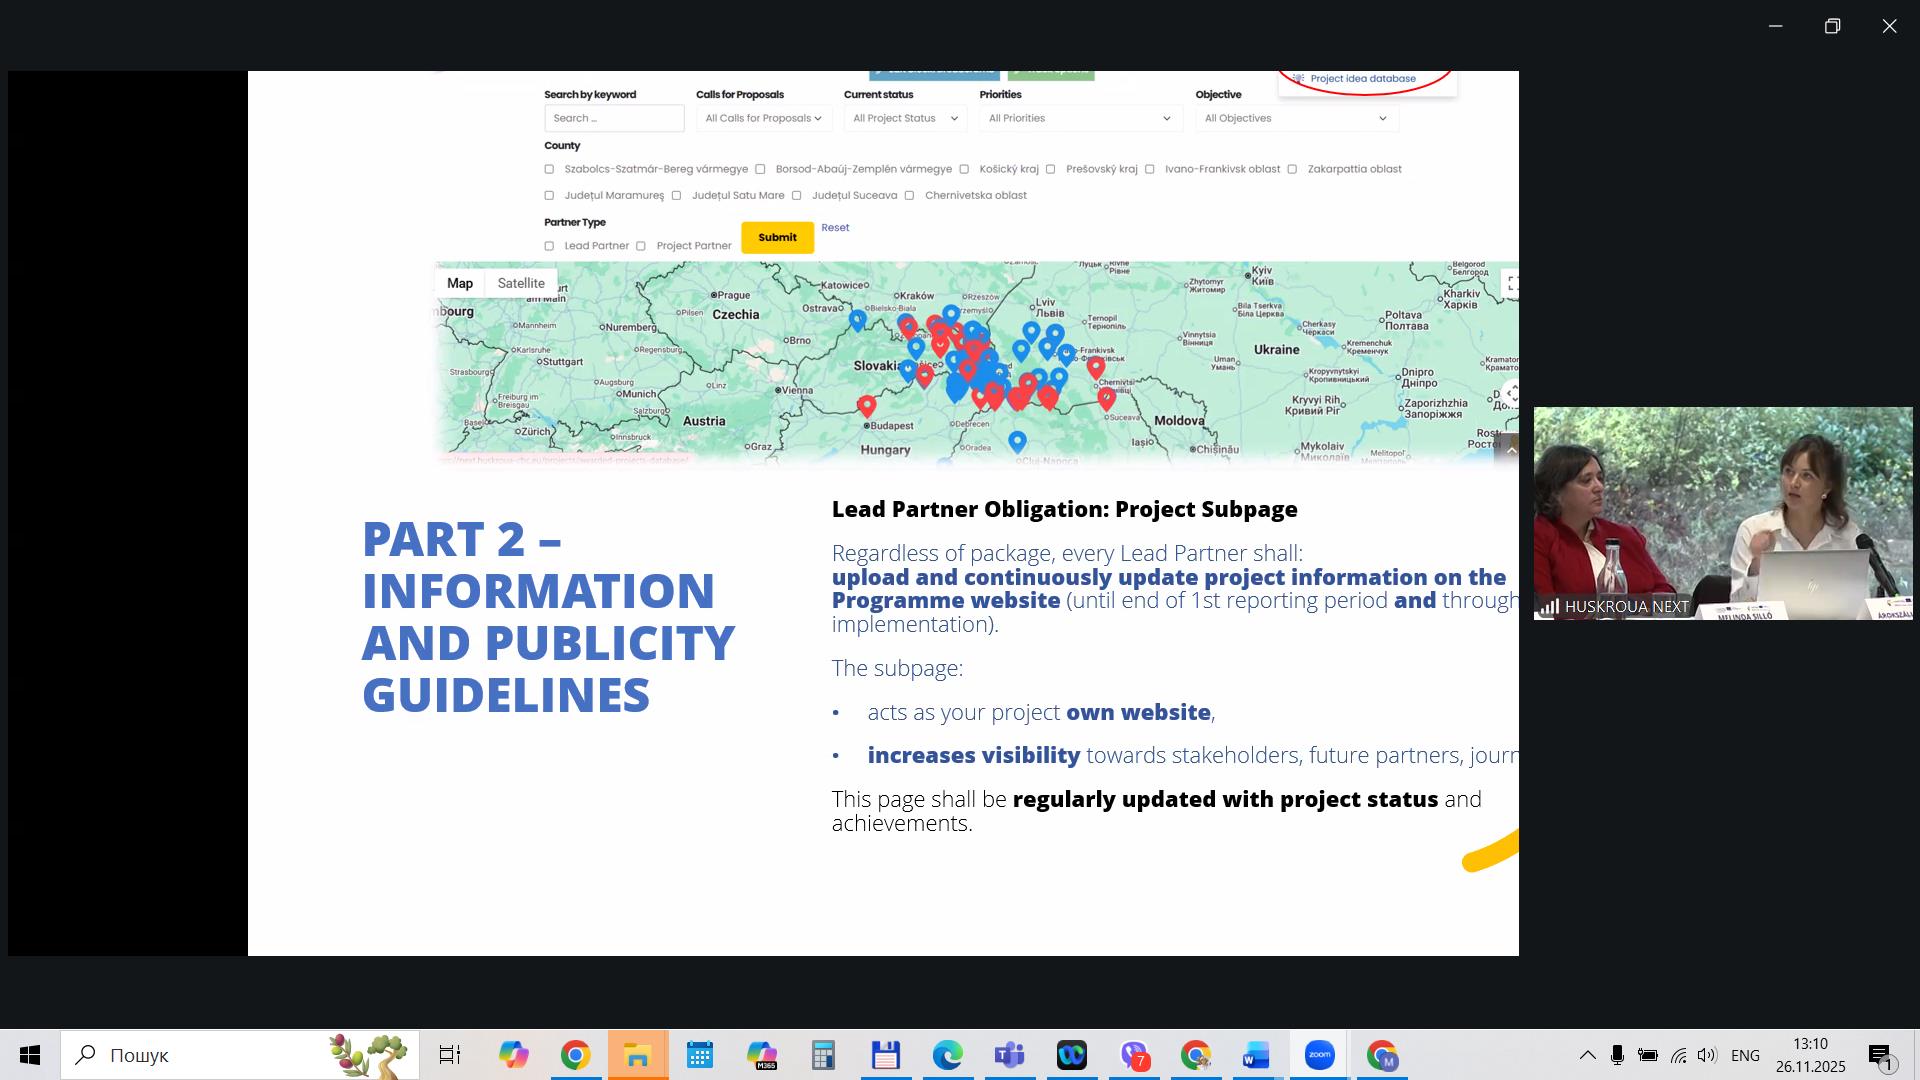Click the Reset filters link
Image resolution: width=1920 pixels, height=1080 pixels.
pos(835,228)
